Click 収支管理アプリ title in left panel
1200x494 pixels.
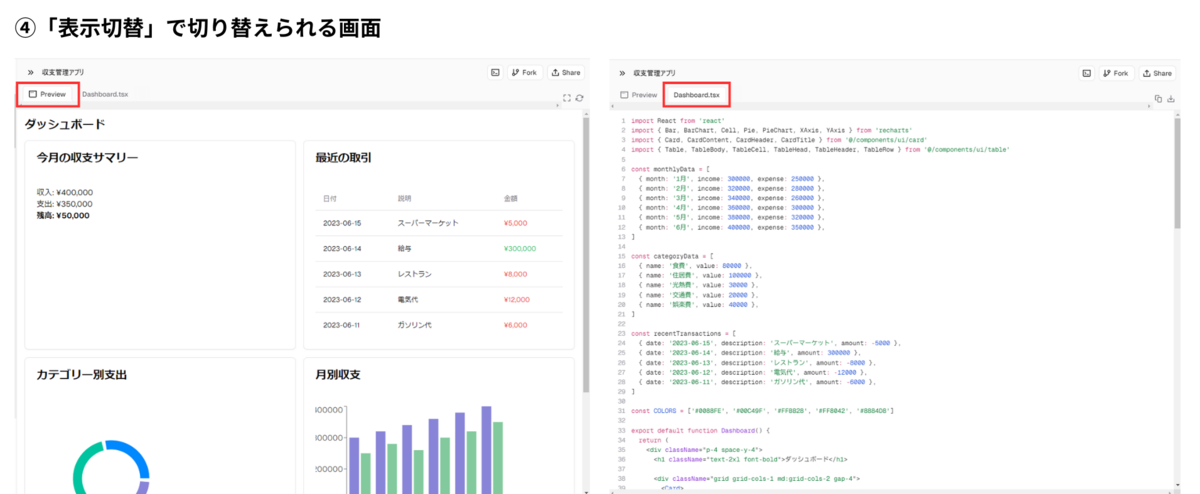tap(62, 73)
